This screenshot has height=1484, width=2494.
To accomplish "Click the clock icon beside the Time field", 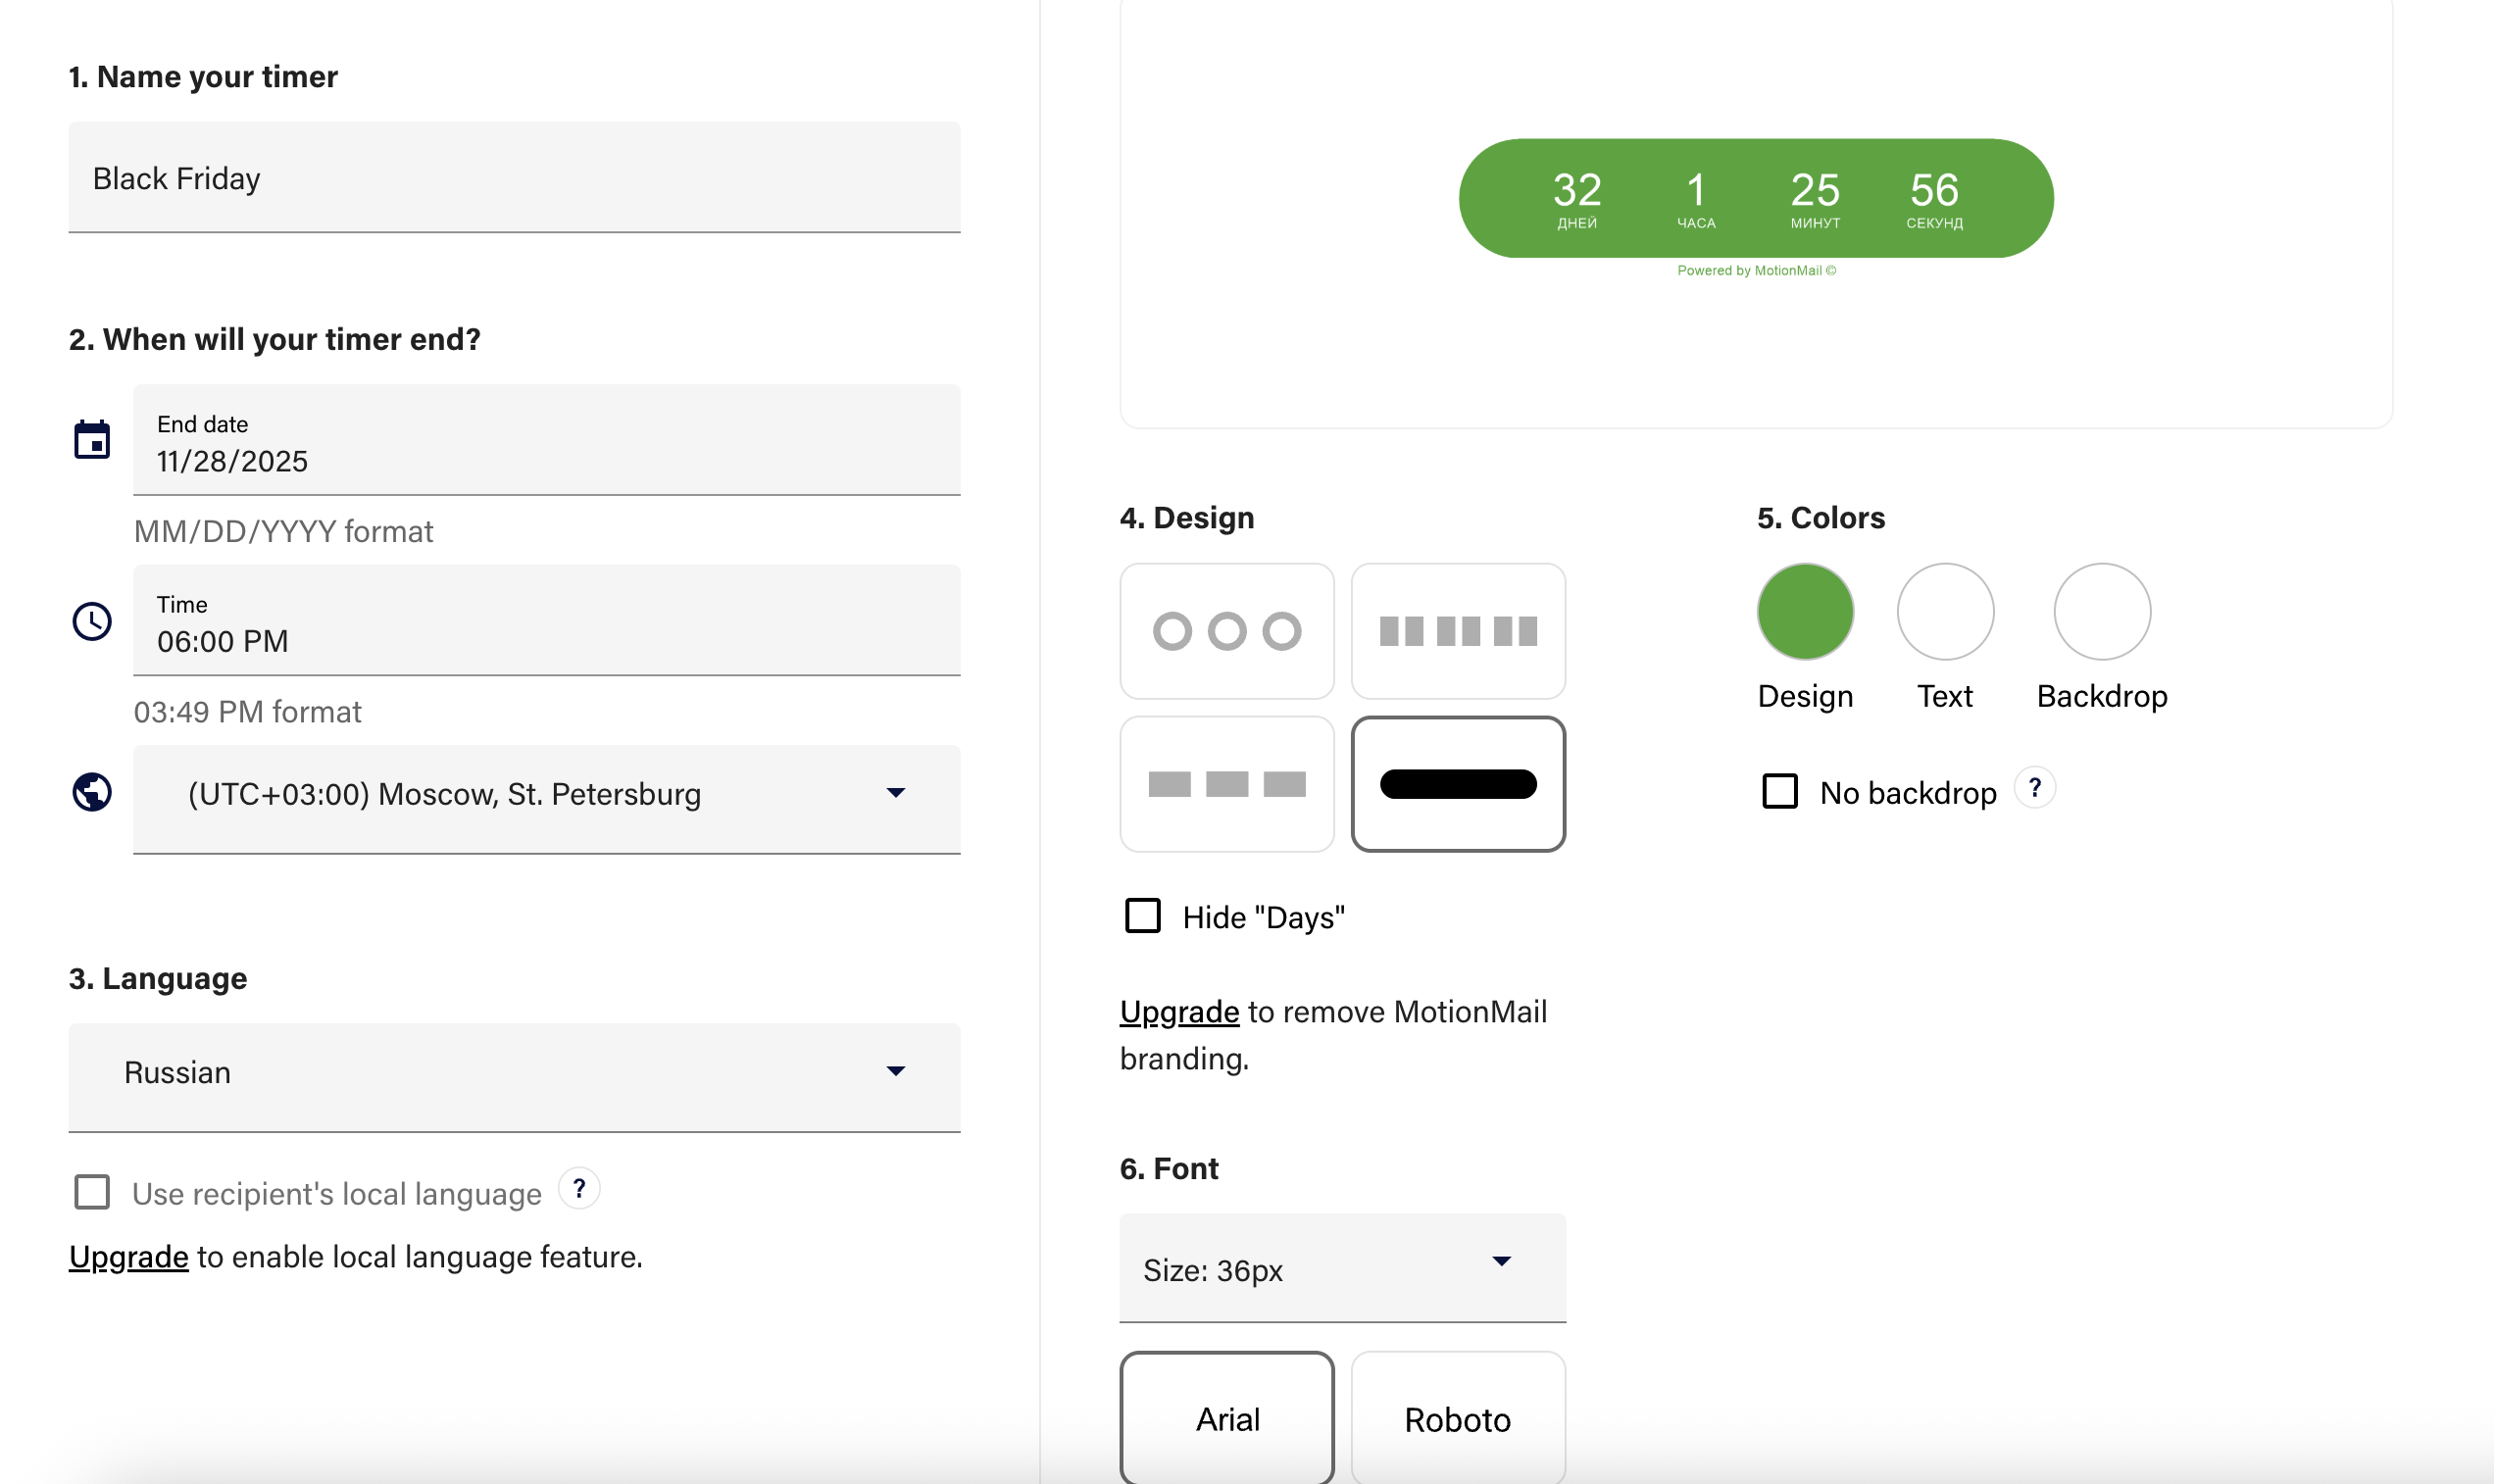I will pyautogui.click(x=92, y=622).
